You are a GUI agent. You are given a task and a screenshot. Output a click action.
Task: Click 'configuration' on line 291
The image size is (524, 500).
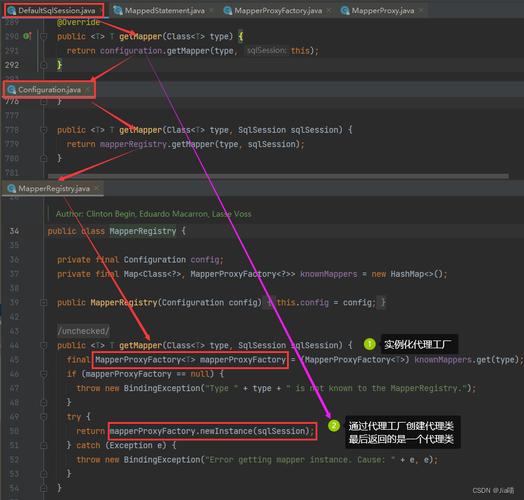point(131,51)
